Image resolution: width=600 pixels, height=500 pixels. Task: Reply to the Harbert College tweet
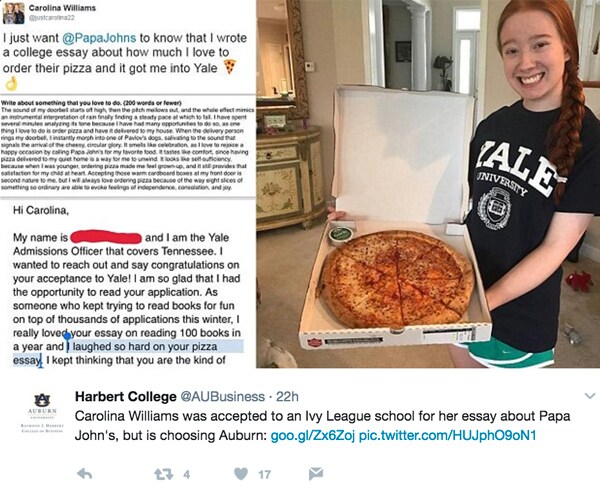tap(85, 471)
